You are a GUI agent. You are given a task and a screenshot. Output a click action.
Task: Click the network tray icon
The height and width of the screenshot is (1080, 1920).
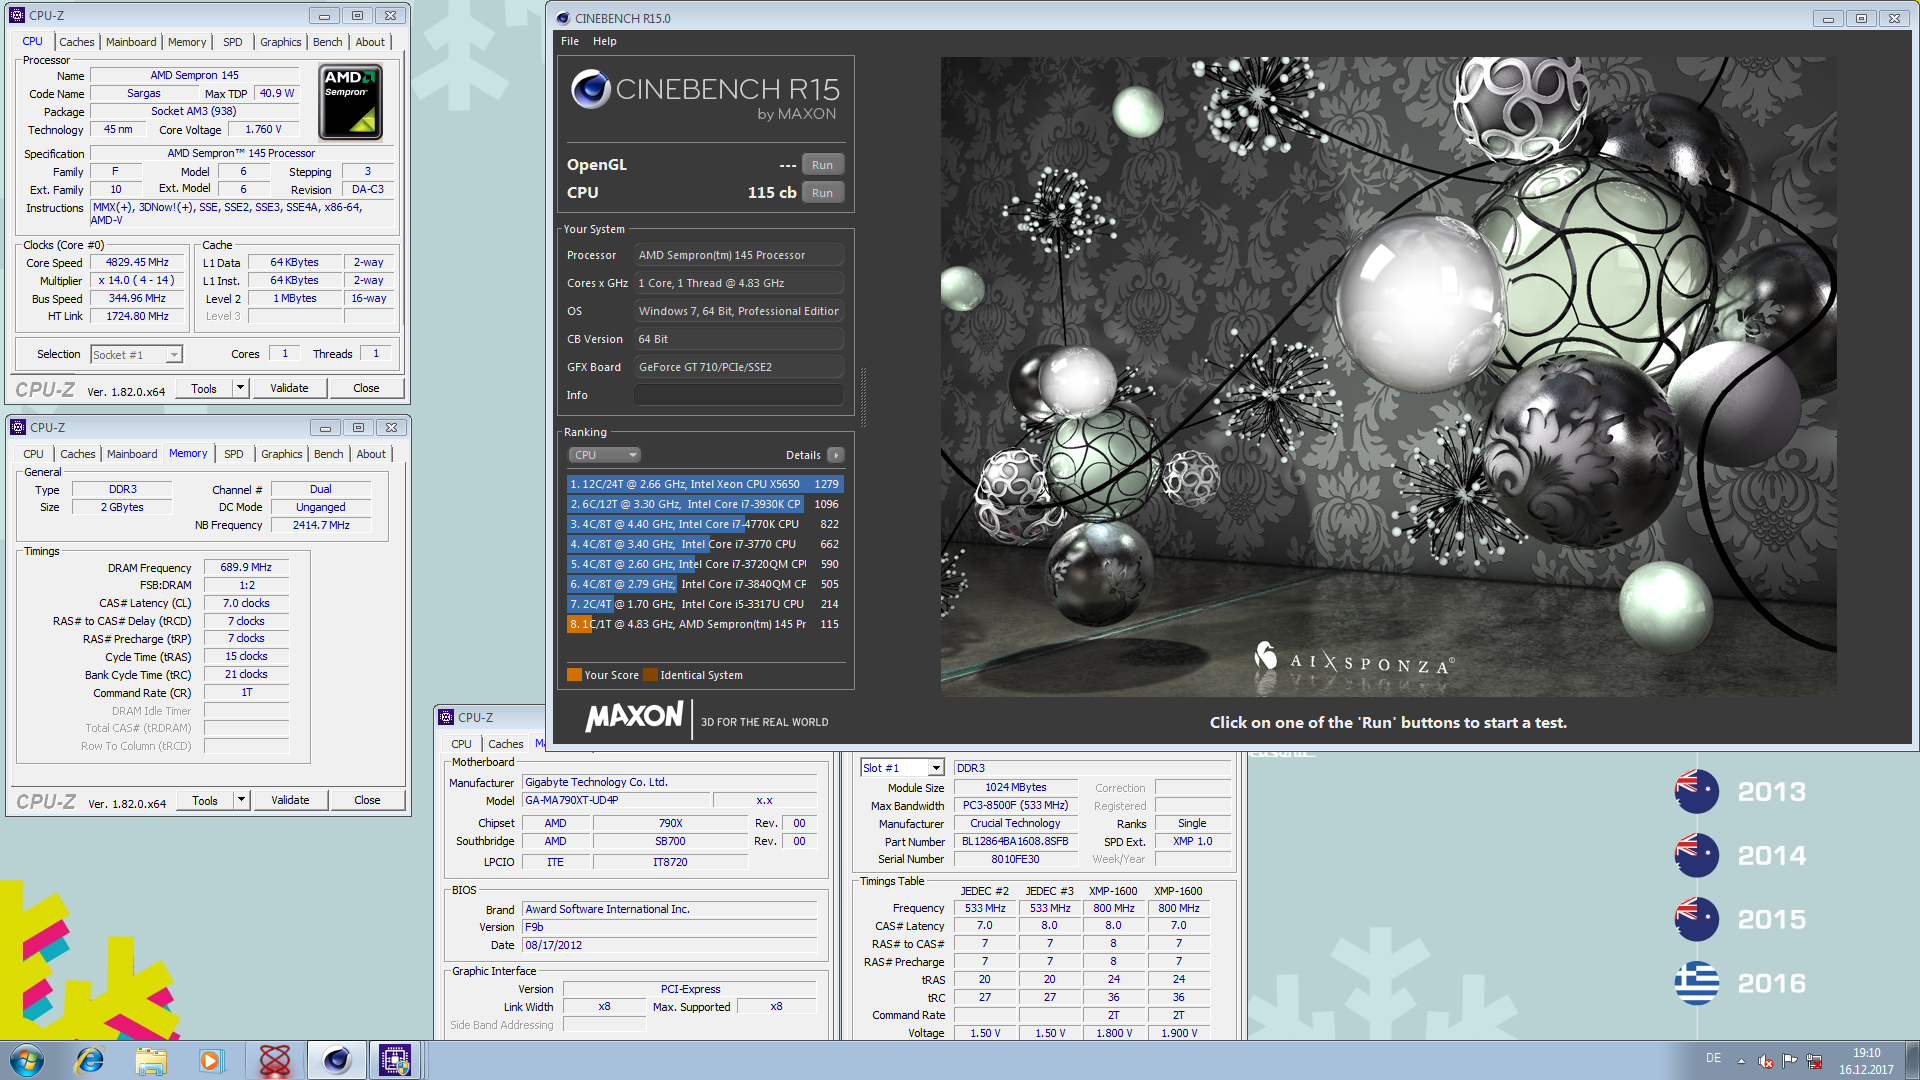coord(1814,1061)
